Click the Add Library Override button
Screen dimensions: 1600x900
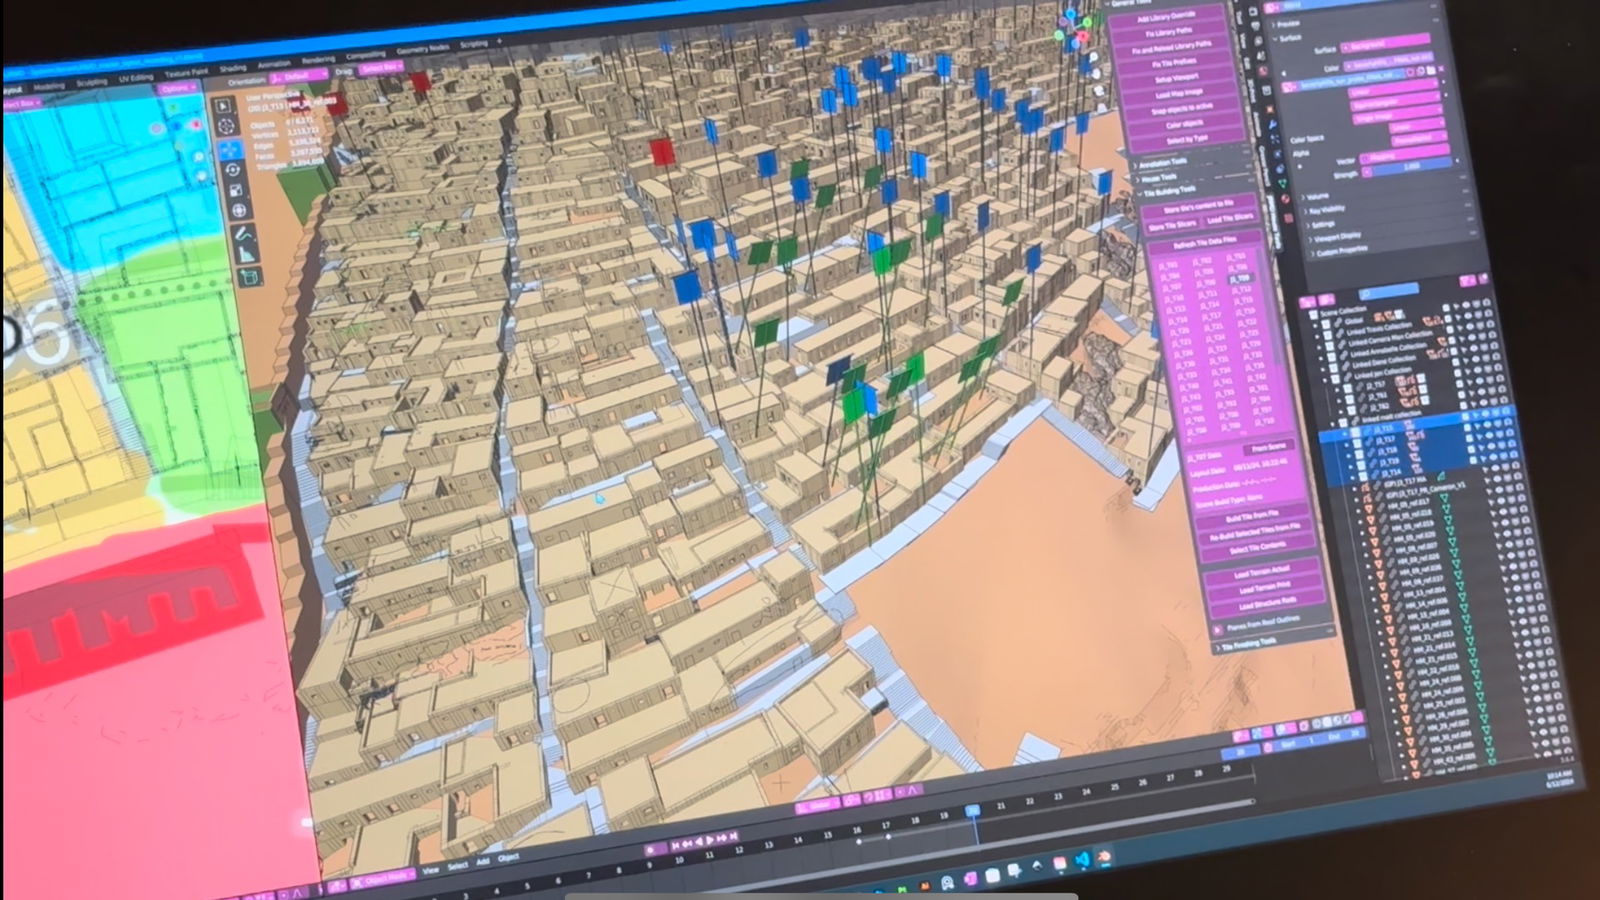(x=1168, y=17)
